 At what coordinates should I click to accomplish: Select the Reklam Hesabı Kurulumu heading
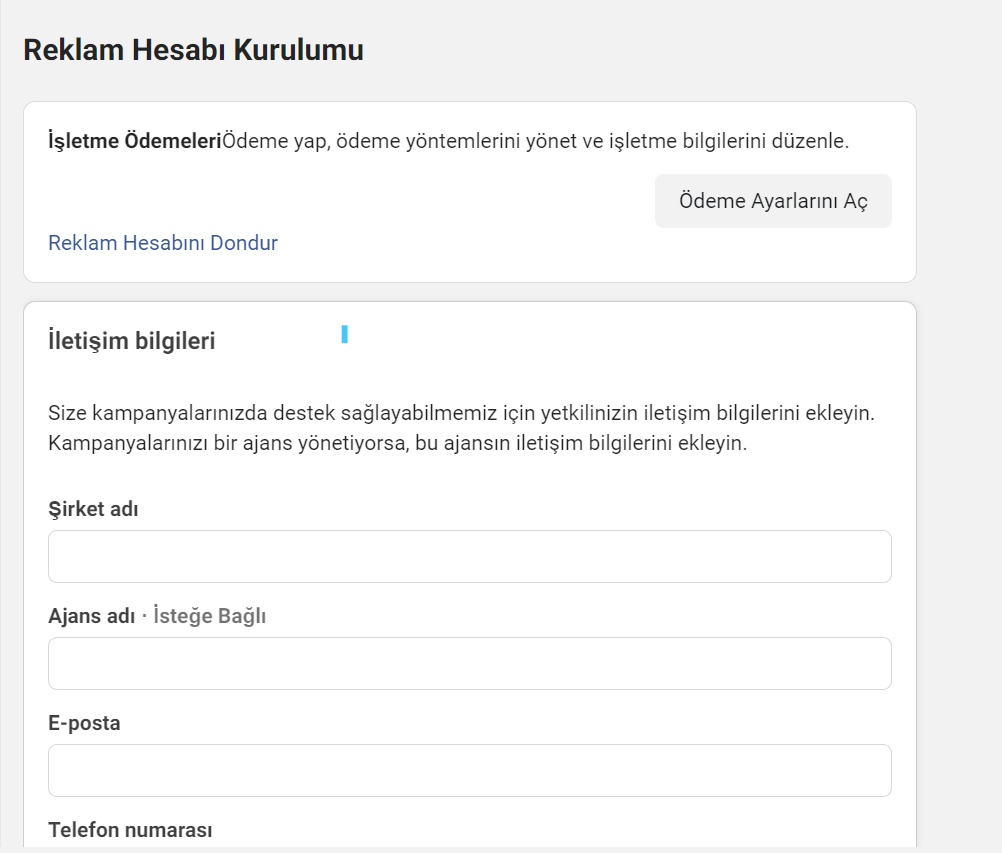click(x=193, y=50)
